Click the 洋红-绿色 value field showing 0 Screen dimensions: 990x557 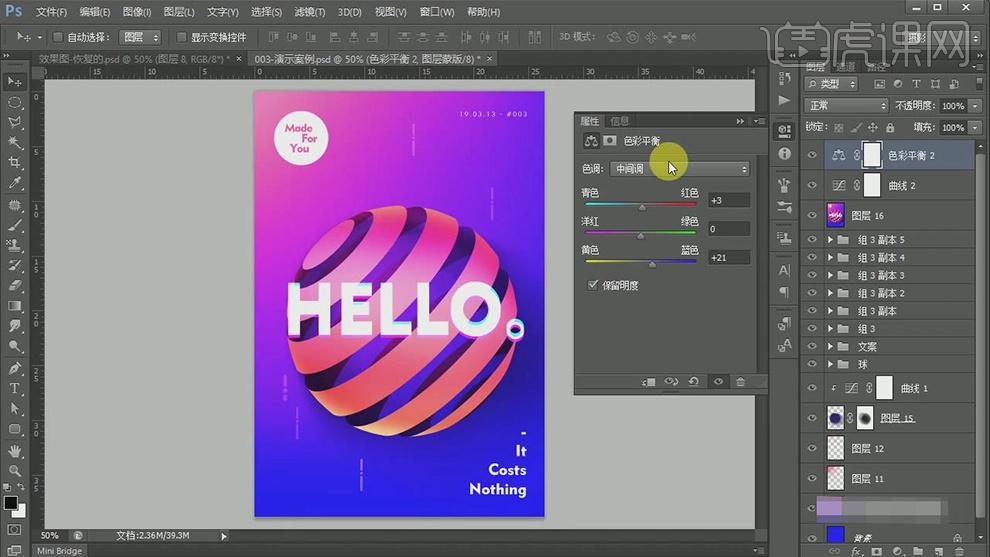click(x=729, y=229)
